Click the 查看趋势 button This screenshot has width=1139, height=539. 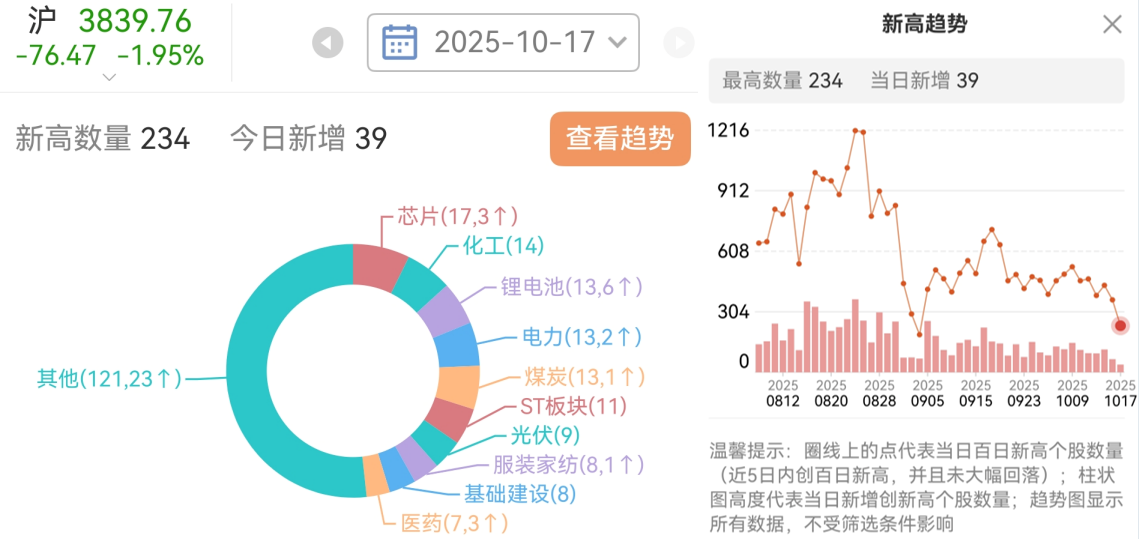[620, 139]
